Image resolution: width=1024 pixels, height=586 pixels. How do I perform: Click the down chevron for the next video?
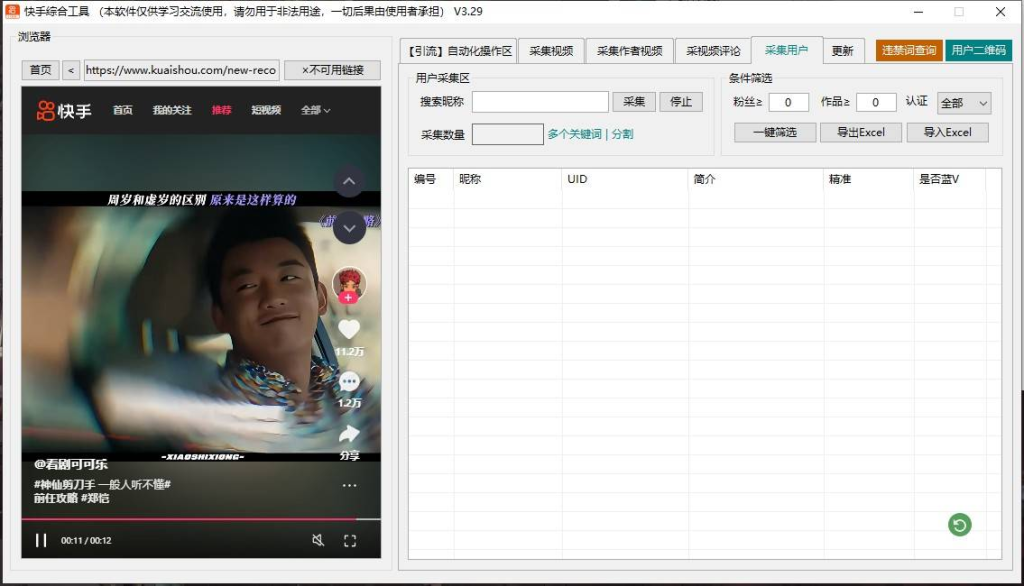point(349,228)
